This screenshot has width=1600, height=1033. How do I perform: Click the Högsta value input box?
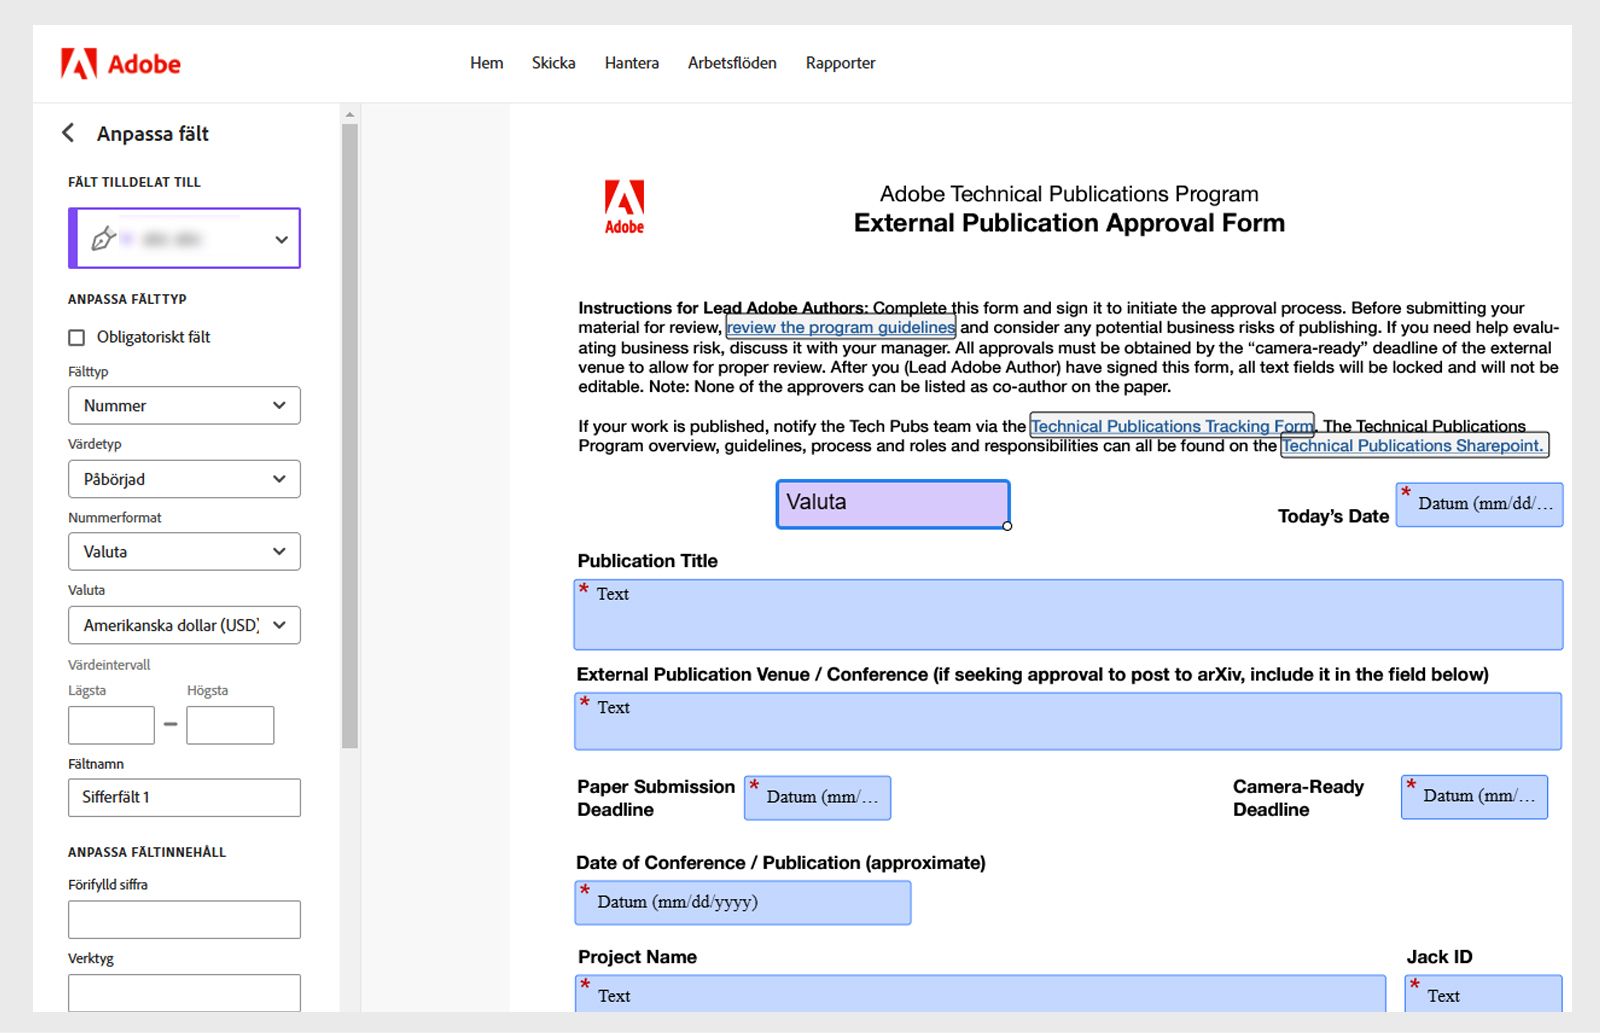230,725
